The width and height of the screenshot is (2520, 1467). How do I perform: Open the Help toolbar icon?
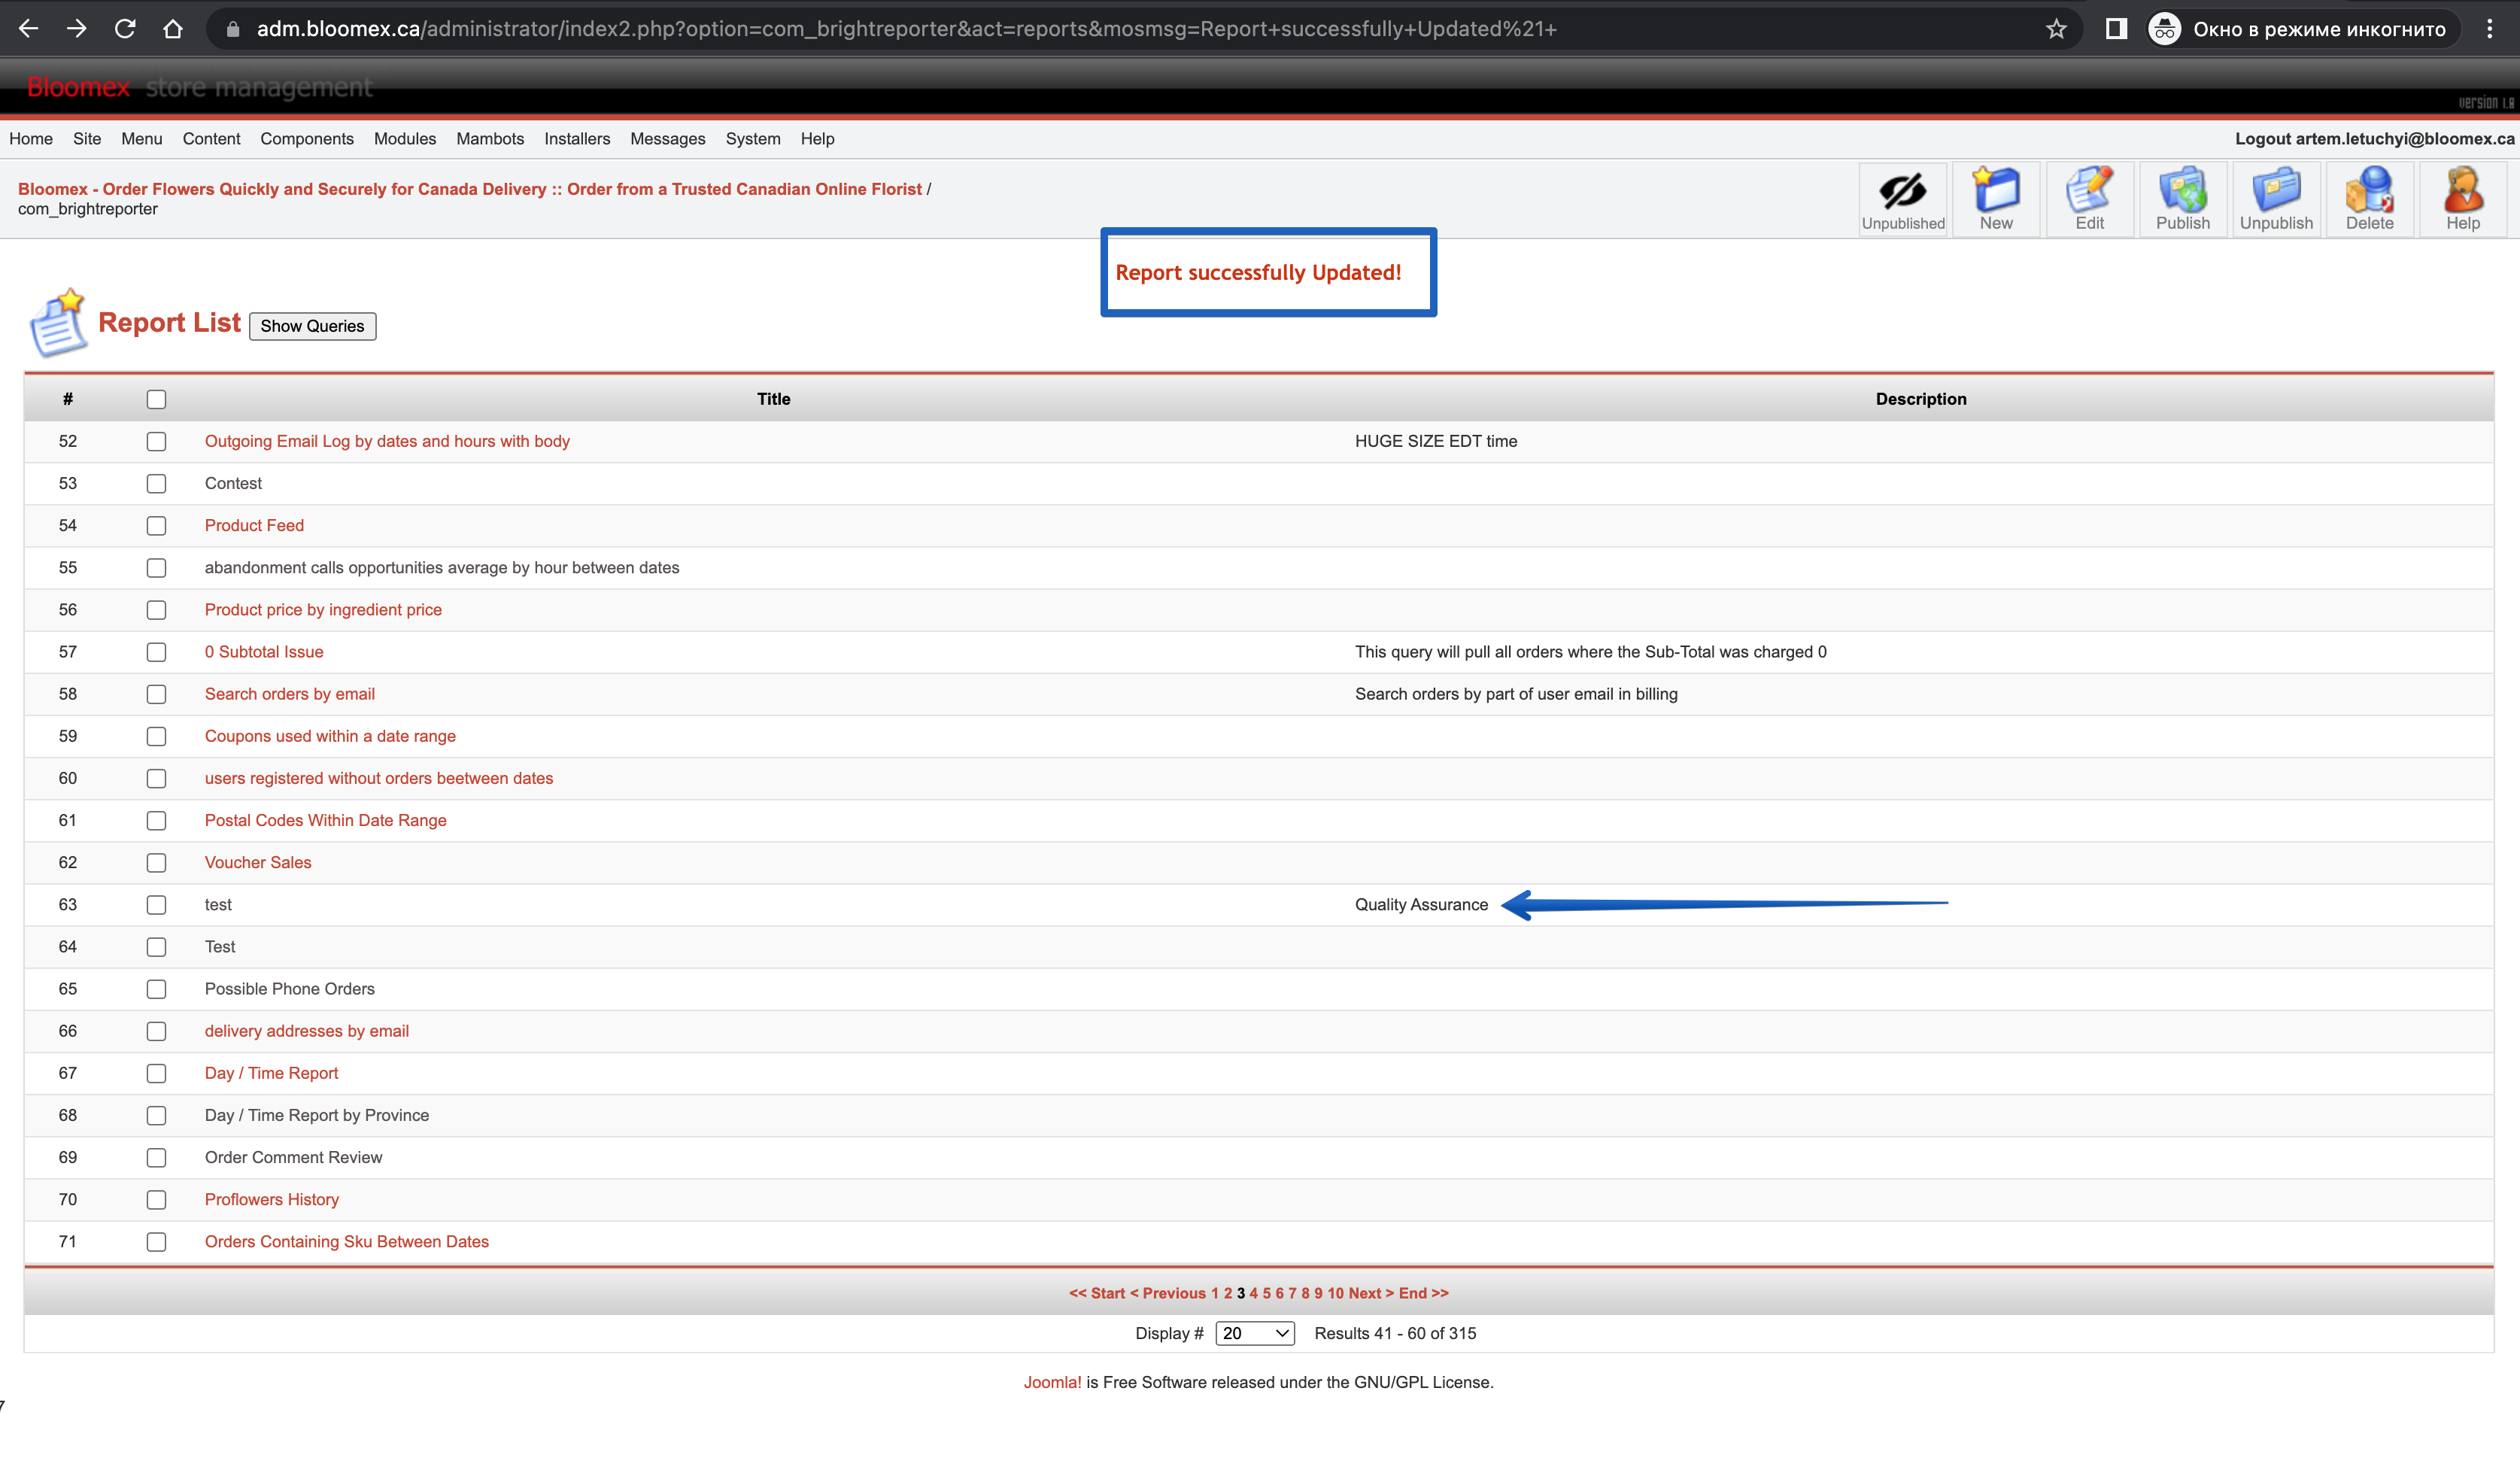tap(2462, 200)
